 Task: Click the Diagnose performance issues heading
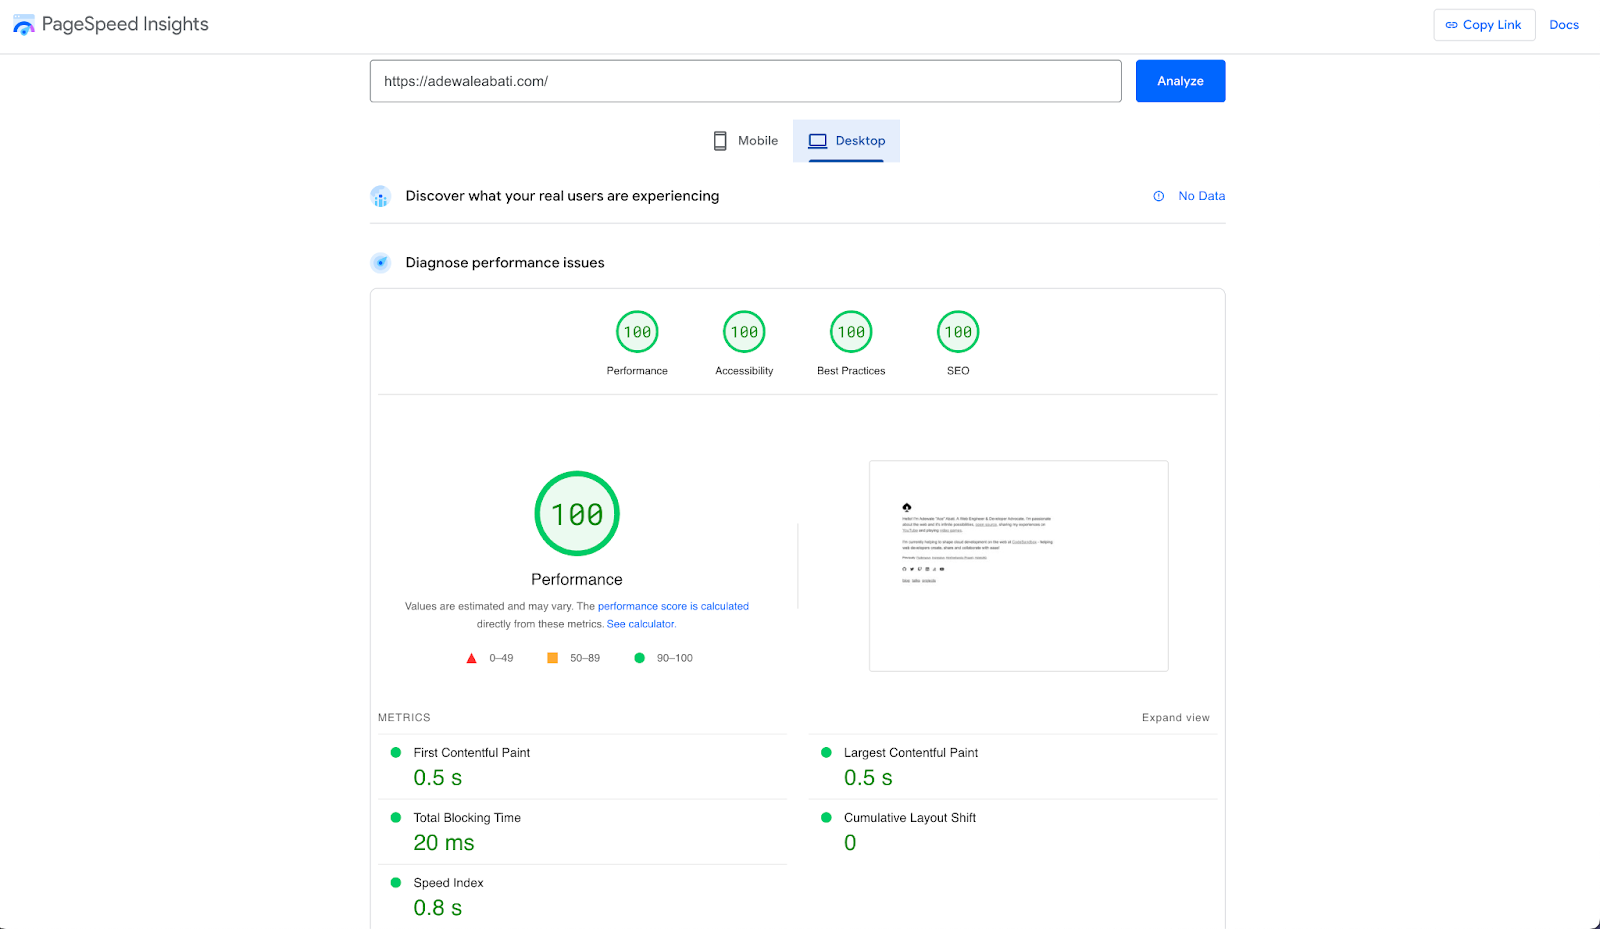(505, 263)
